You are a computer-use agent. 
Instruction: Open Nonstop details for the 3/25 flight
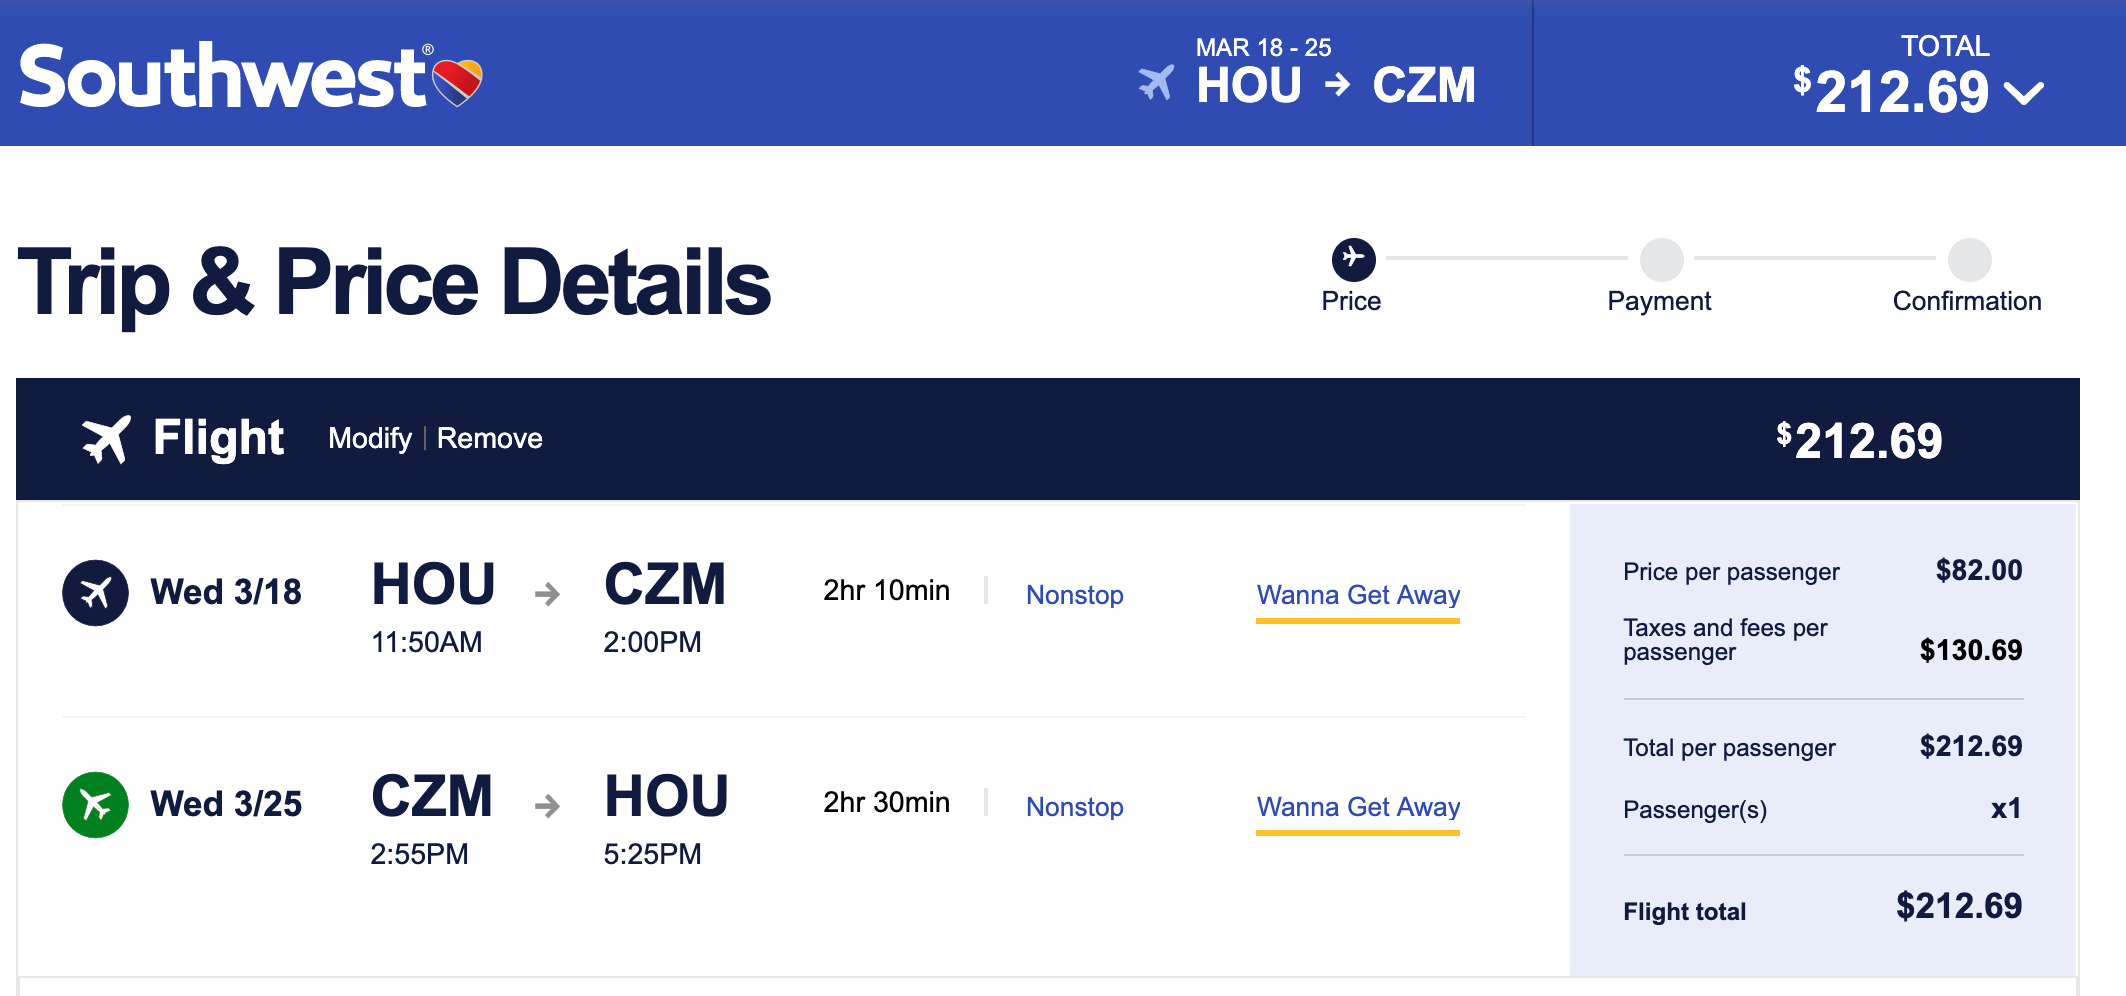tap(1075, 807)
